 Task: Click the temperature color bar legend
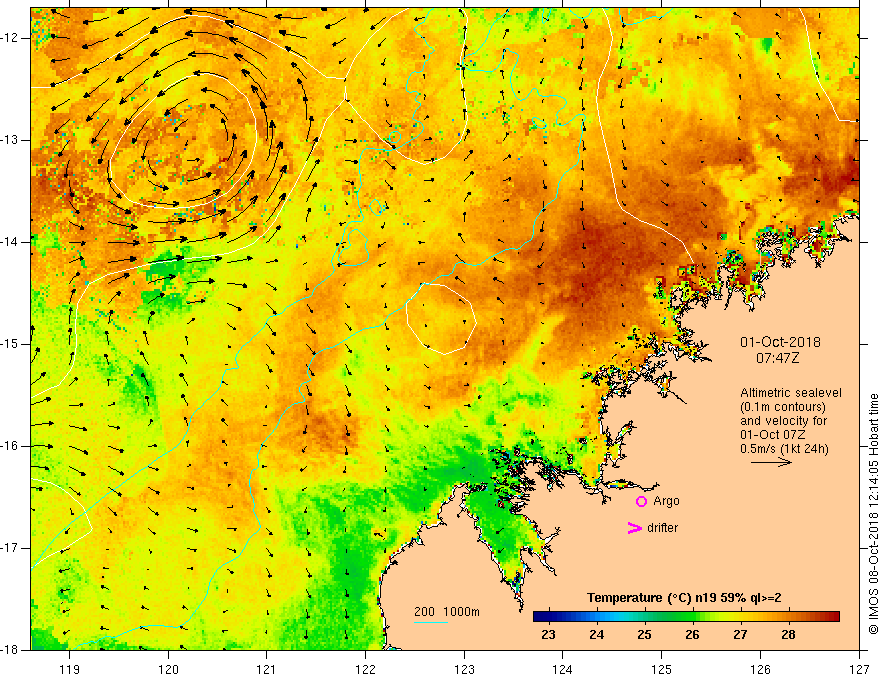pos(686,617)
